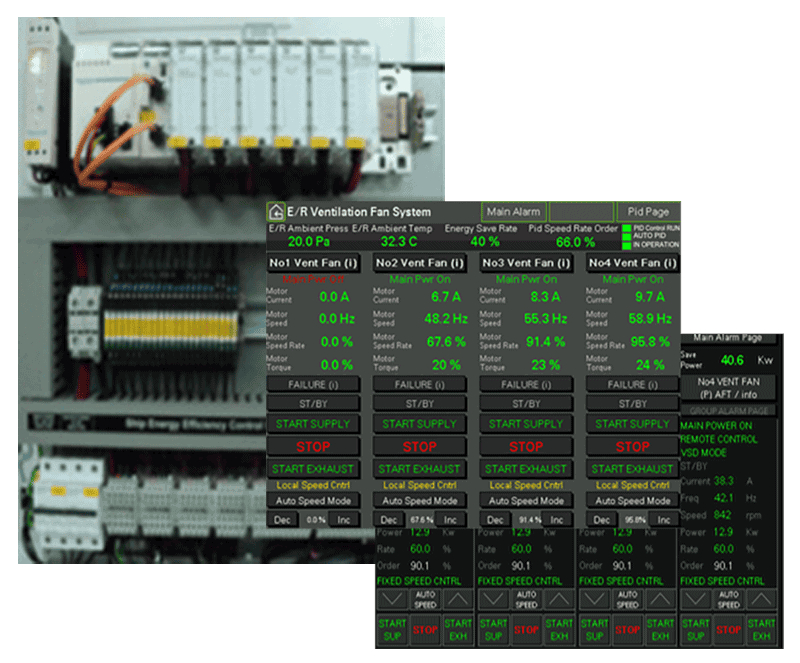The image size is (800, 663).
Task: Set No2 Vent Fan to ST/BY
Action: coord(420,404)
